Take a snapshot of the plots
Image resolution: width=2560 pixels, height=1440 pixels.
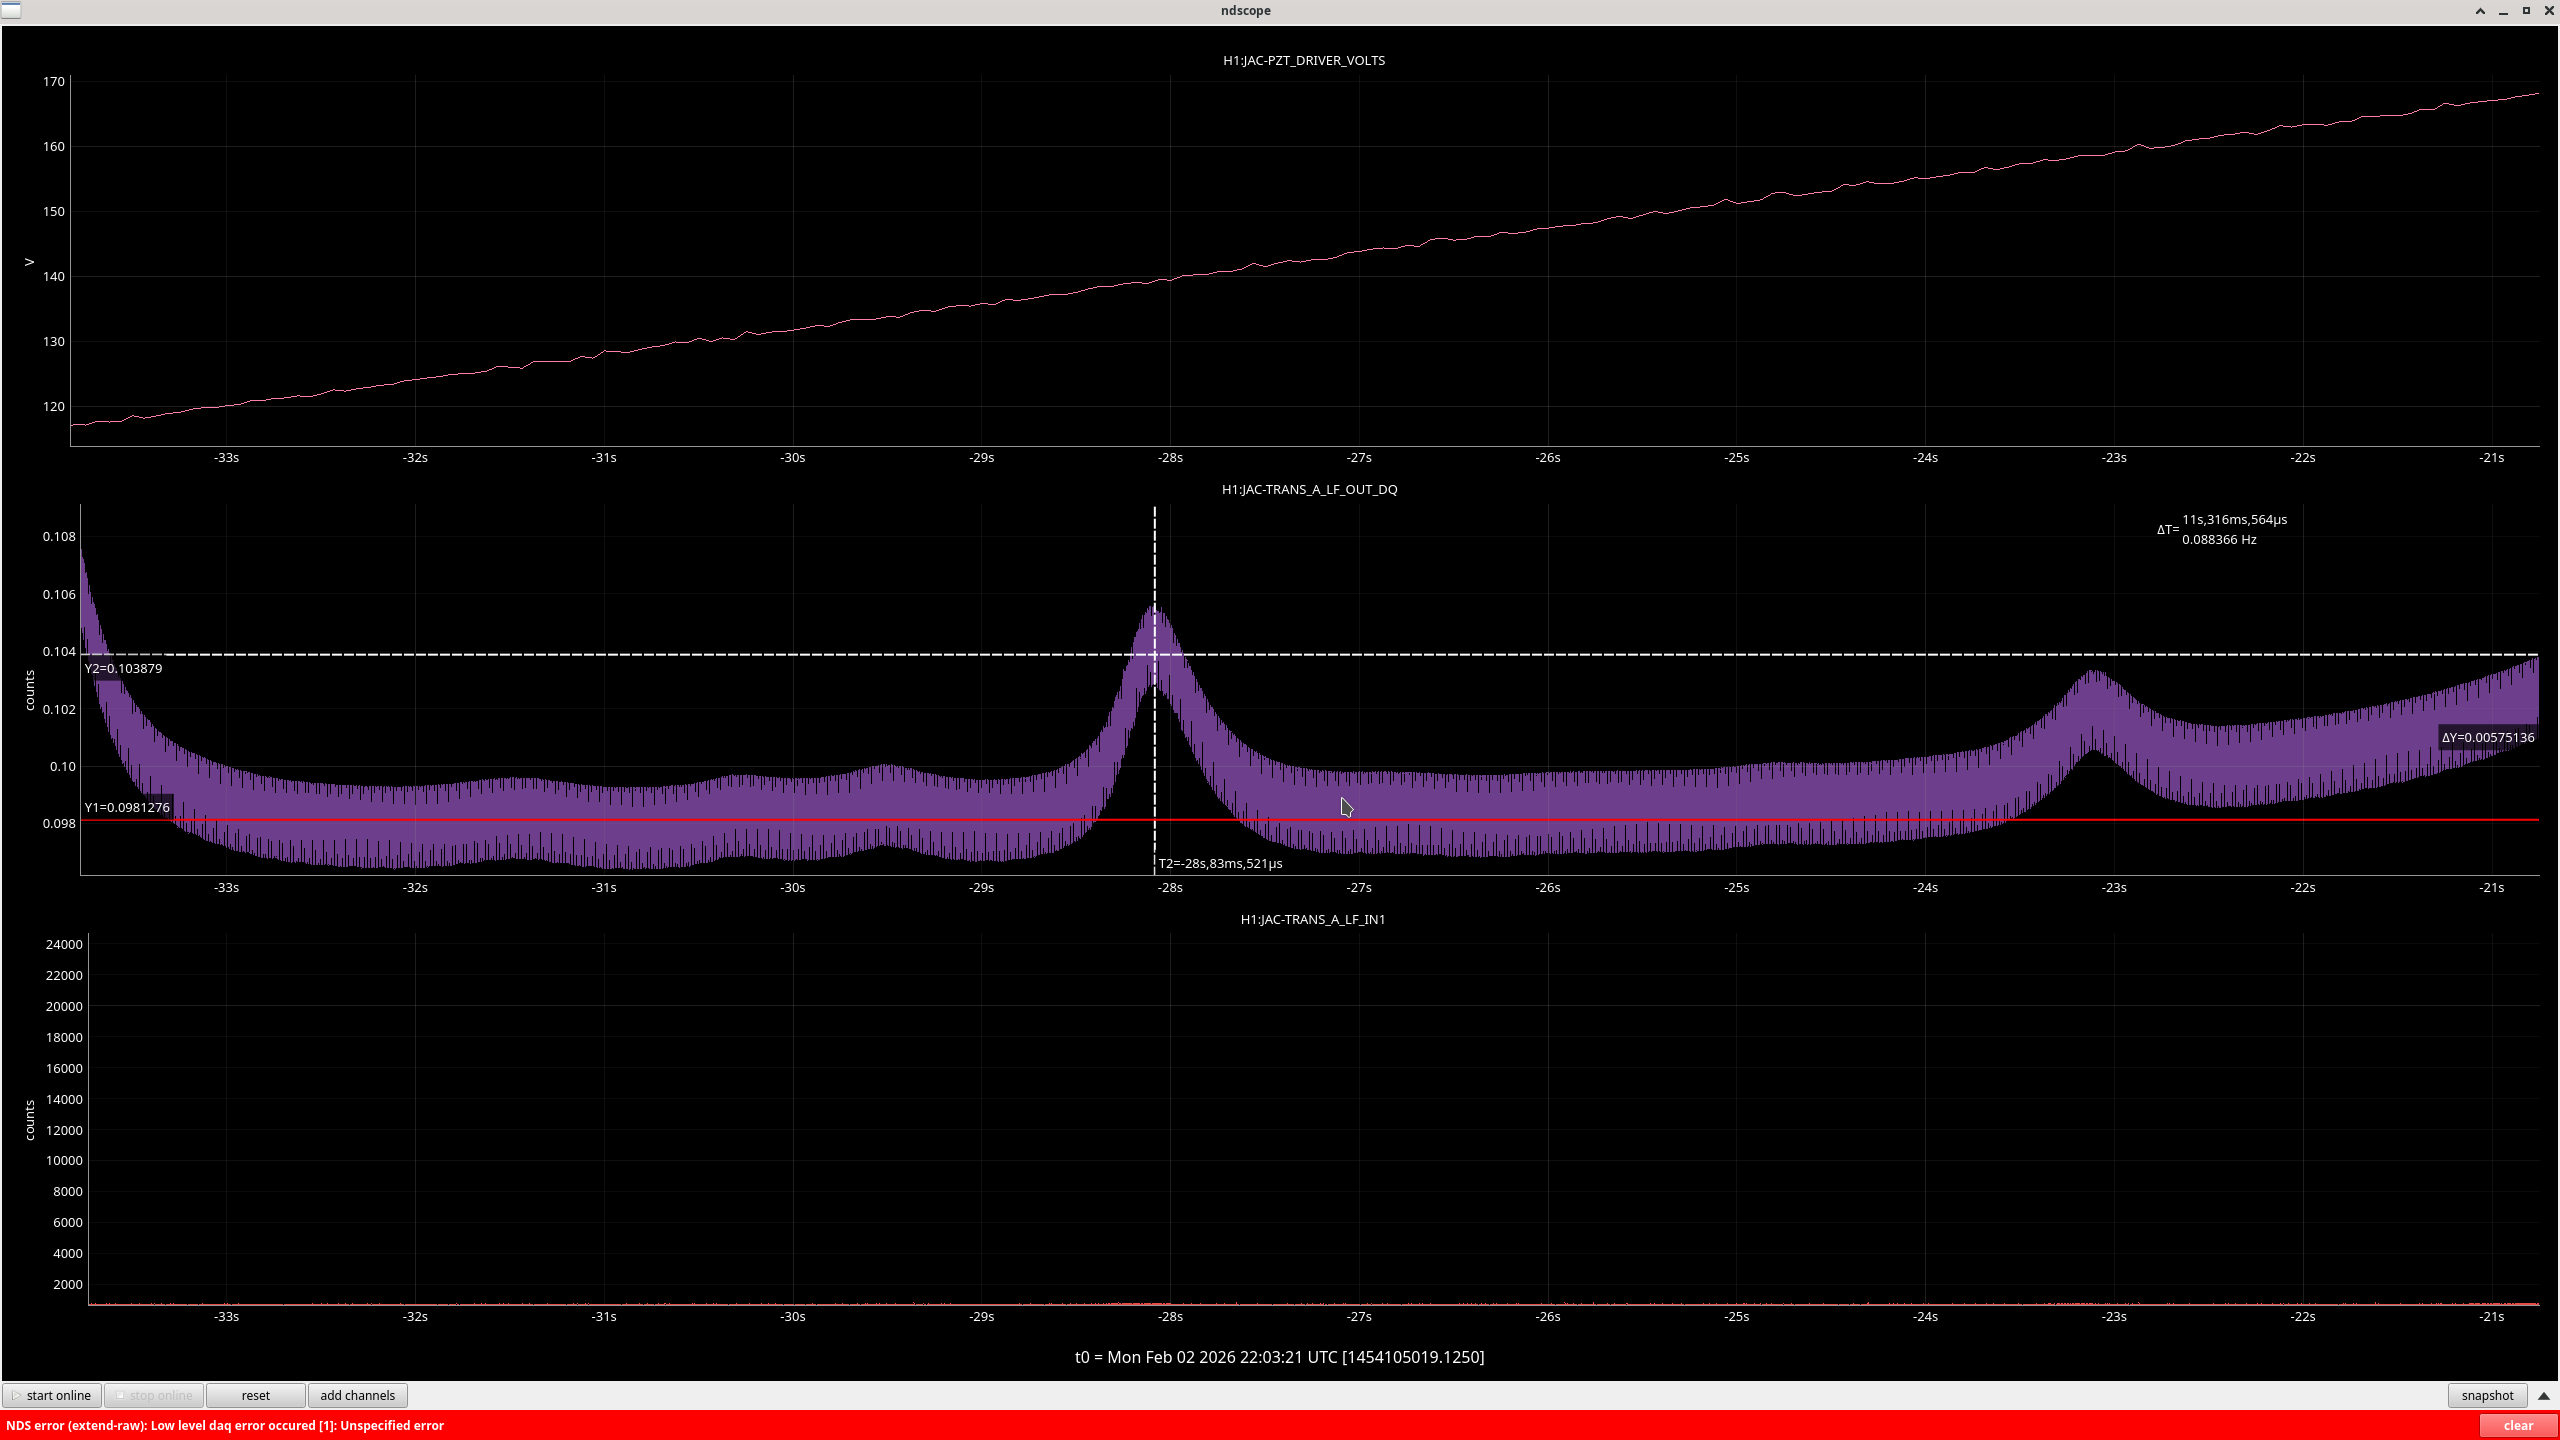click(x=2486, y=1395)
